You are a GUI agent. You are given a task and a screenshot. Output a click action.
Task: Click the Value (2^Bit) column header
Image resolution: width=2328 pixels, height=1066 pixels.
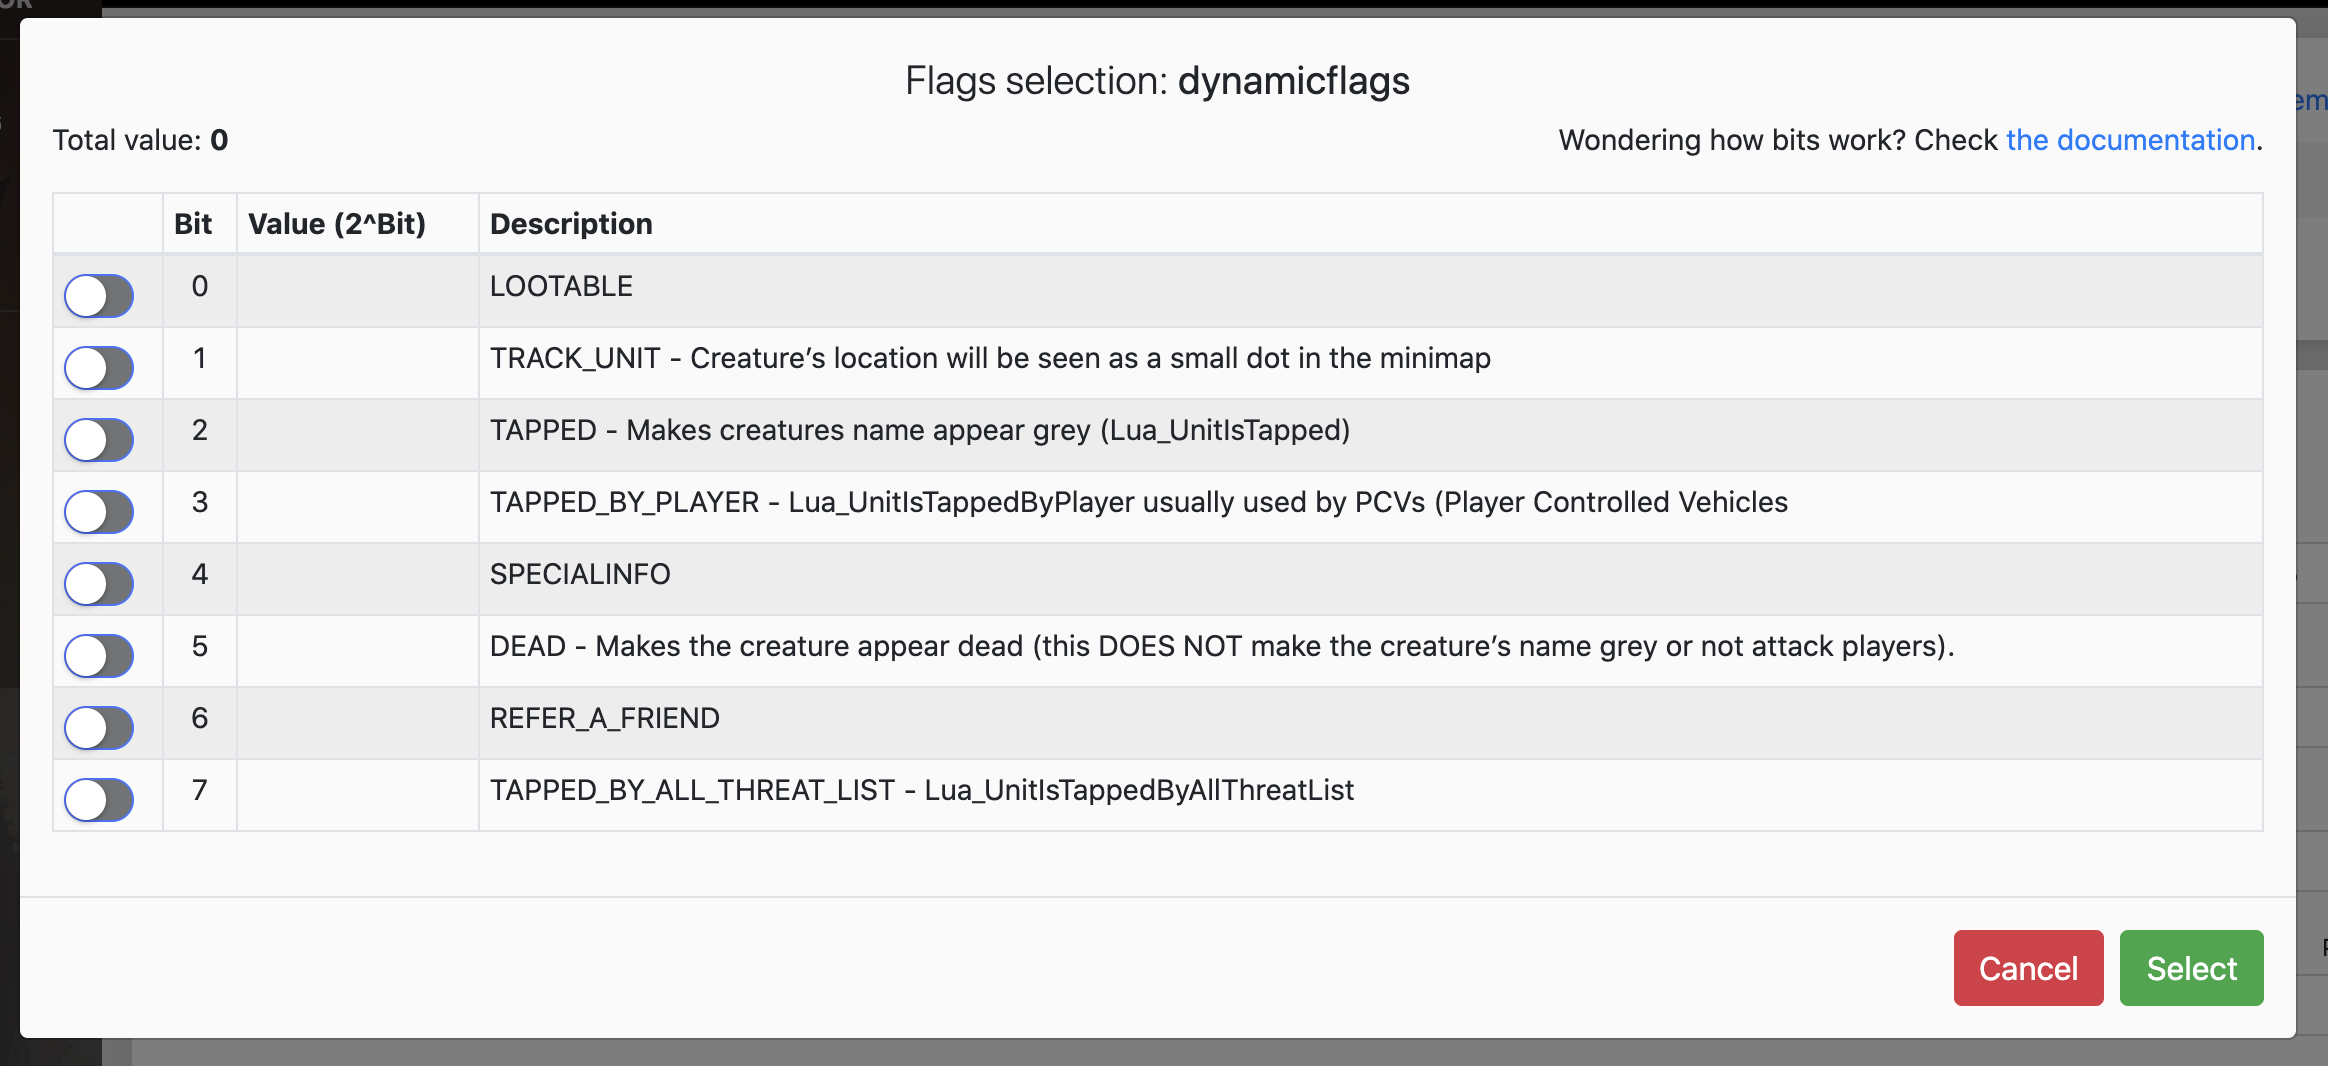click(x=337, y=224)
